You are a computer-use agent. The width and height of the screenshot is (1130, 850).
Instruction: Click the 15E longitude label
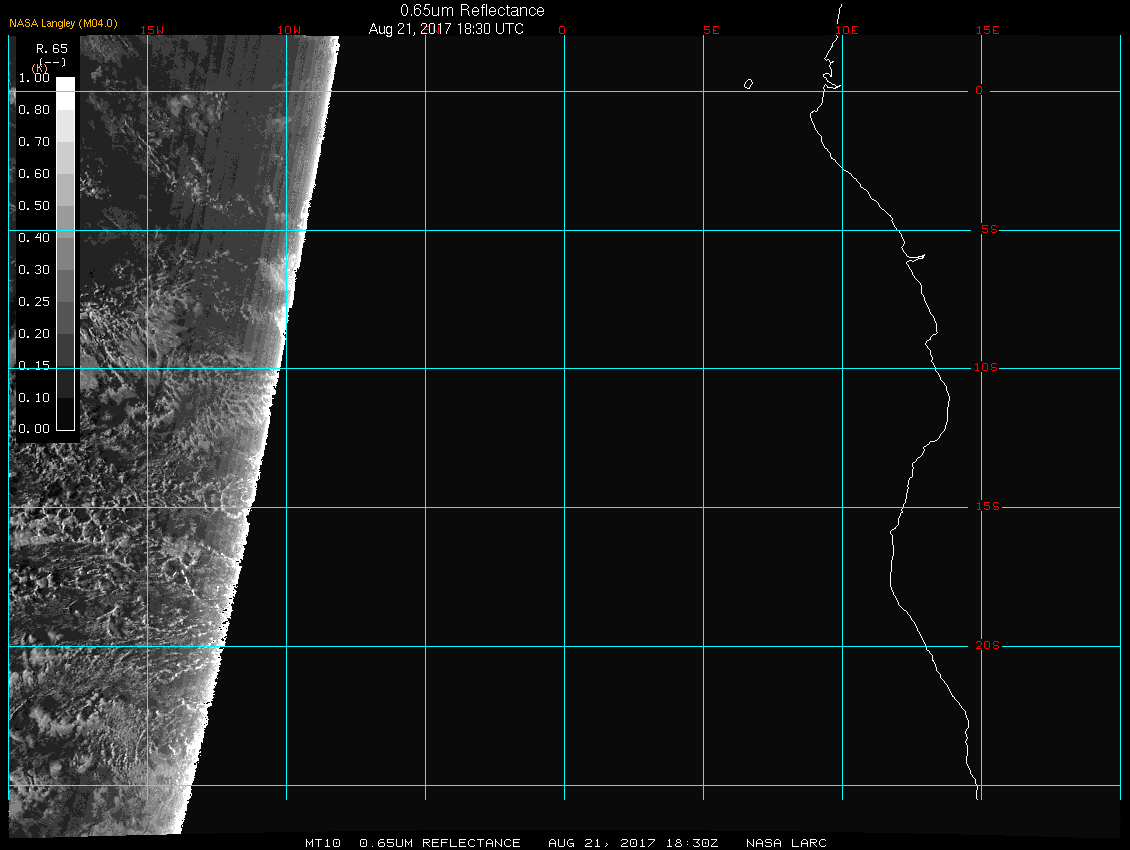click(988, 30)
